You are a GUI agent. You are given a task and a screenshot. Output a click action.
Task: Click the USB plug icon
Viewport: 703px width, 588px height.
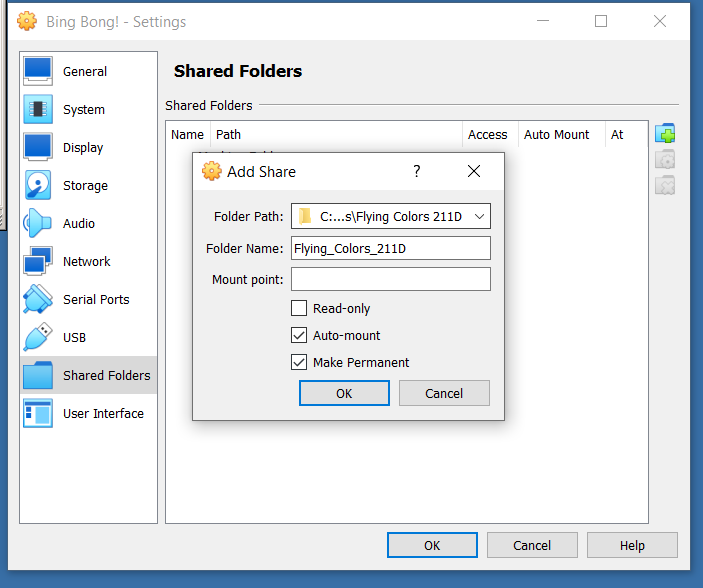tap(38, 337)
